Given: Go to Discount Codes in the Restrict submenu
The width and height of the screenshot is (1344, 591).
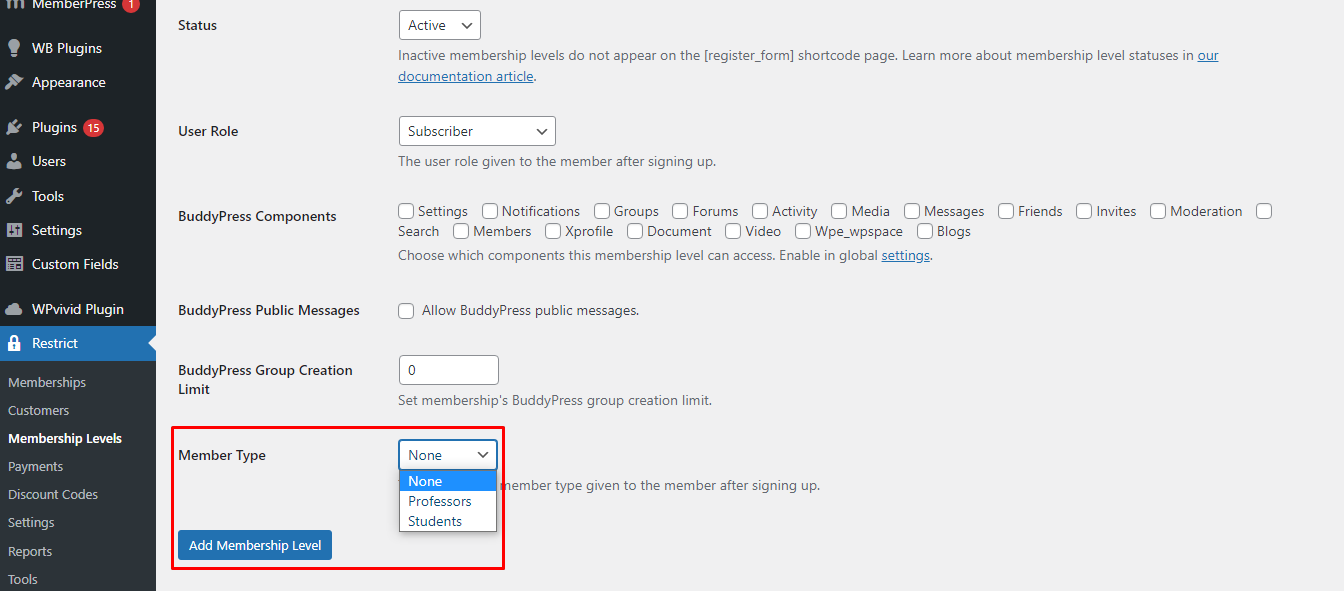Looking at the screenshot, I should tap(52, 494).
